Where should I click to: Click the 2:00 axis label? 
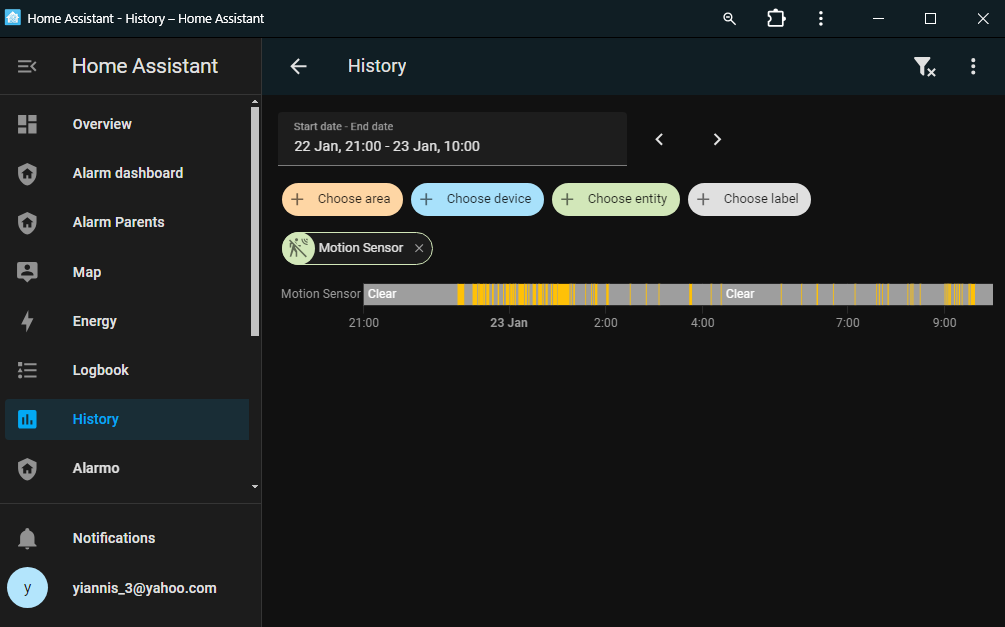(606, 323)
